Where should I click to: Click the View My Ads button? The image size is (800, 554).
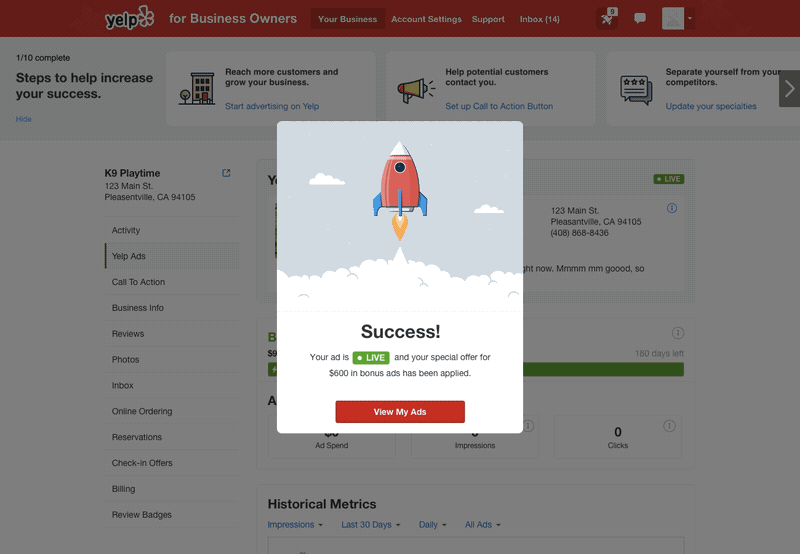point(400,412)
